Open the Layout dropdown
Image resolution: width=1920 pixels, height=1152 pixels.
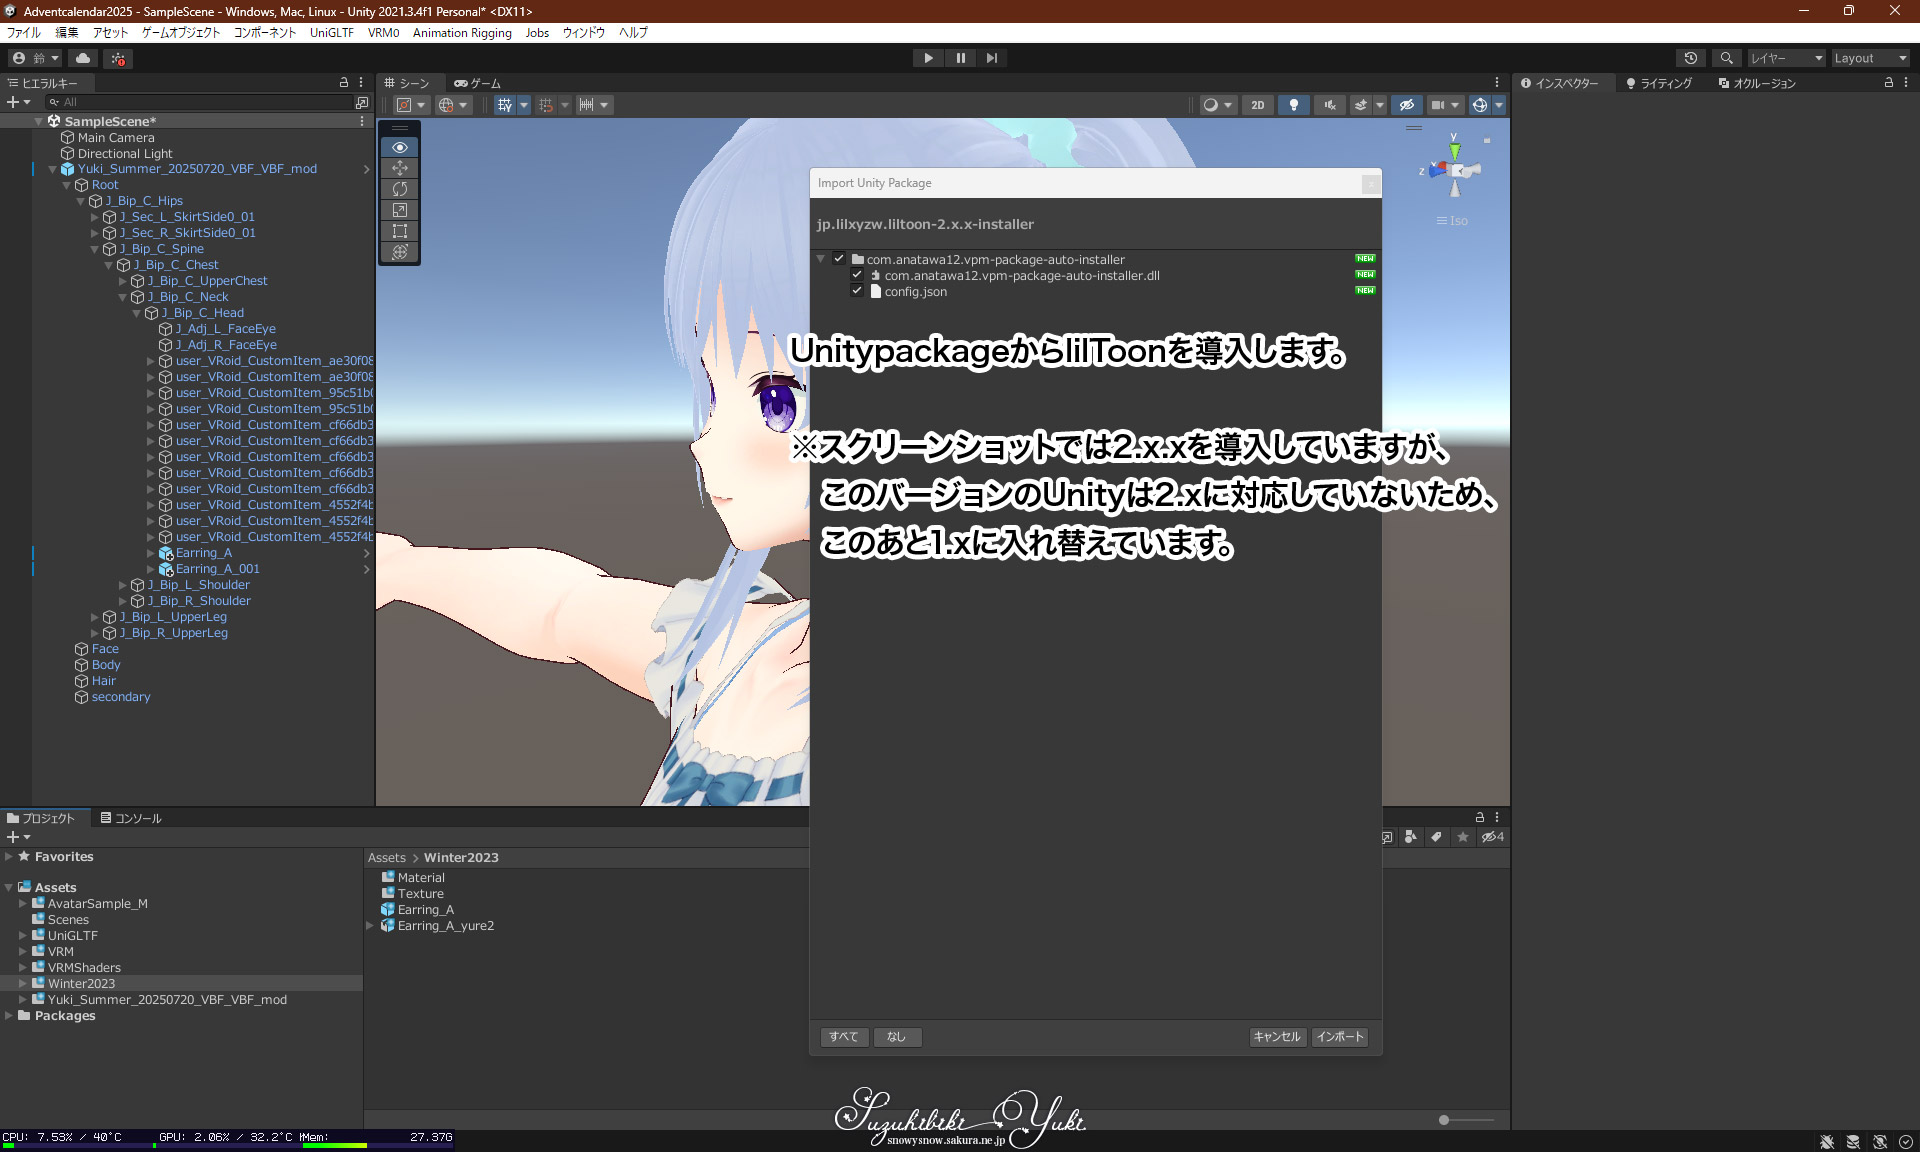1869,58
